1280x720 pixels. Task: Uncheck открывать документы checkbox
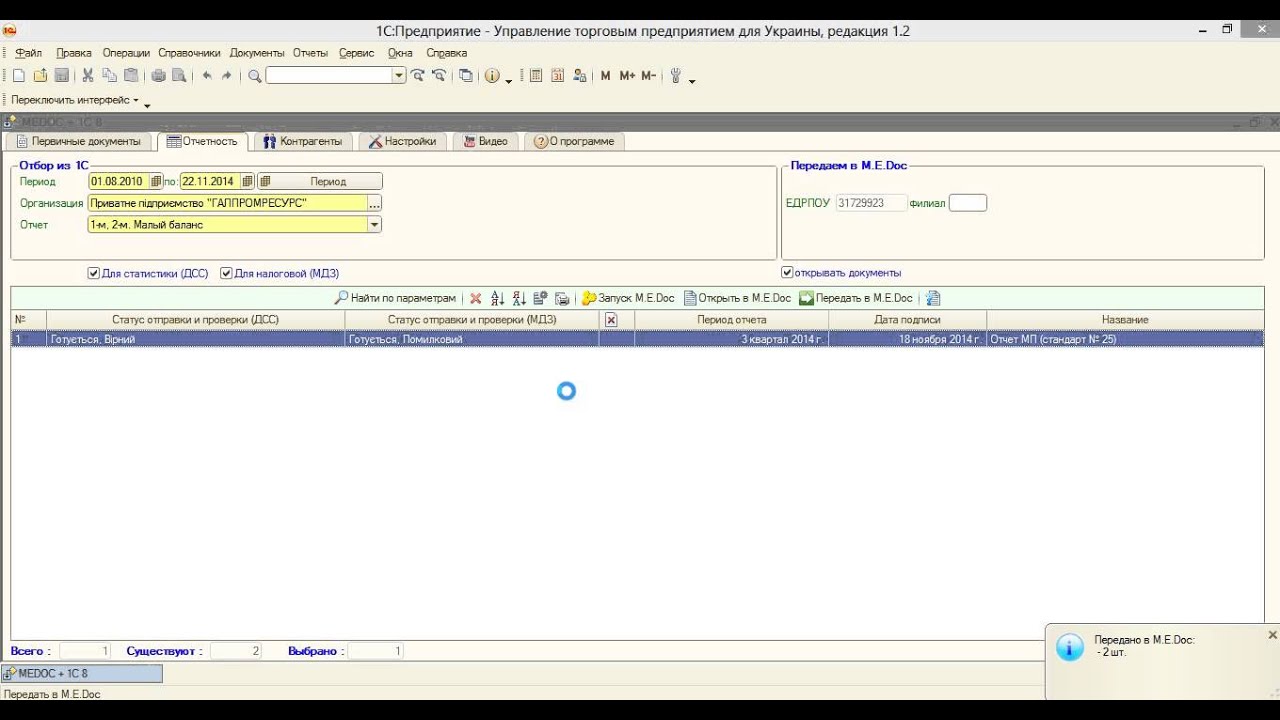[787, 272]
